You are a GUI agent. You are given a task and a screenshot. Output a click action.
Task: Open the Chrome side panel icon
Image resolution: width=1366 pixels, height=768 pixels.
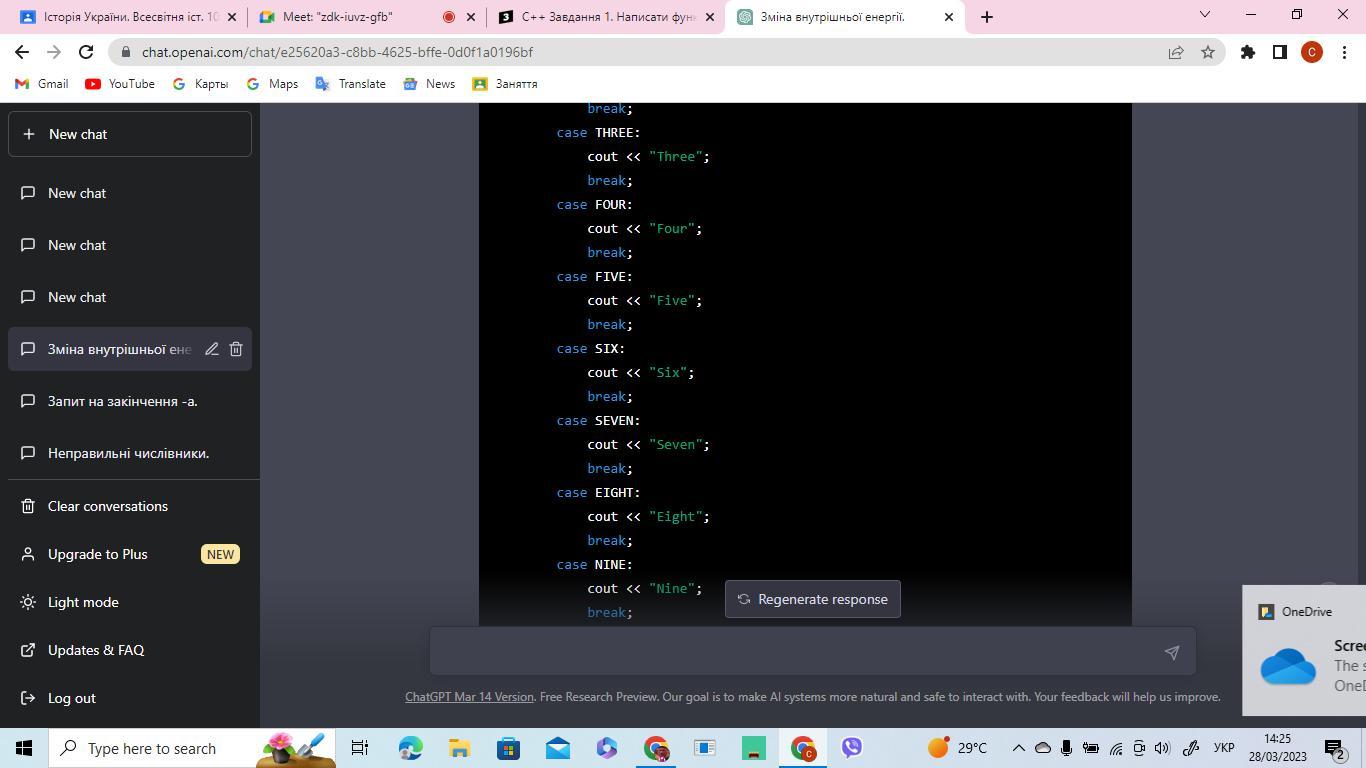tap(1279, 52)
